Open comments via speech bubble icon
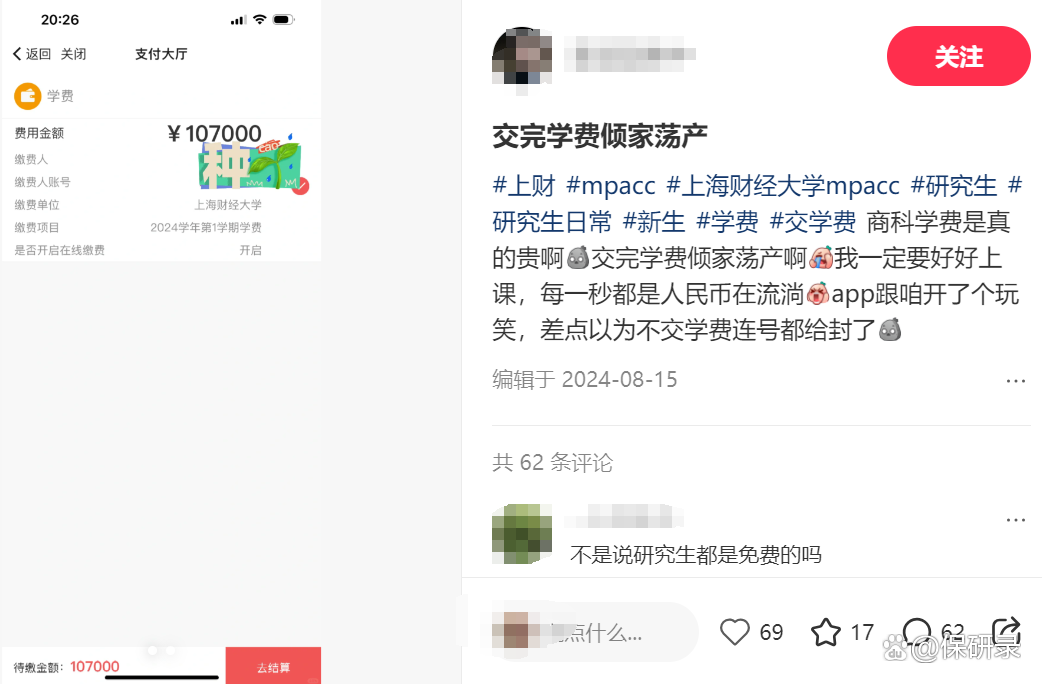The width and height of the screenshot is (1042, 684). pos(917,631)
